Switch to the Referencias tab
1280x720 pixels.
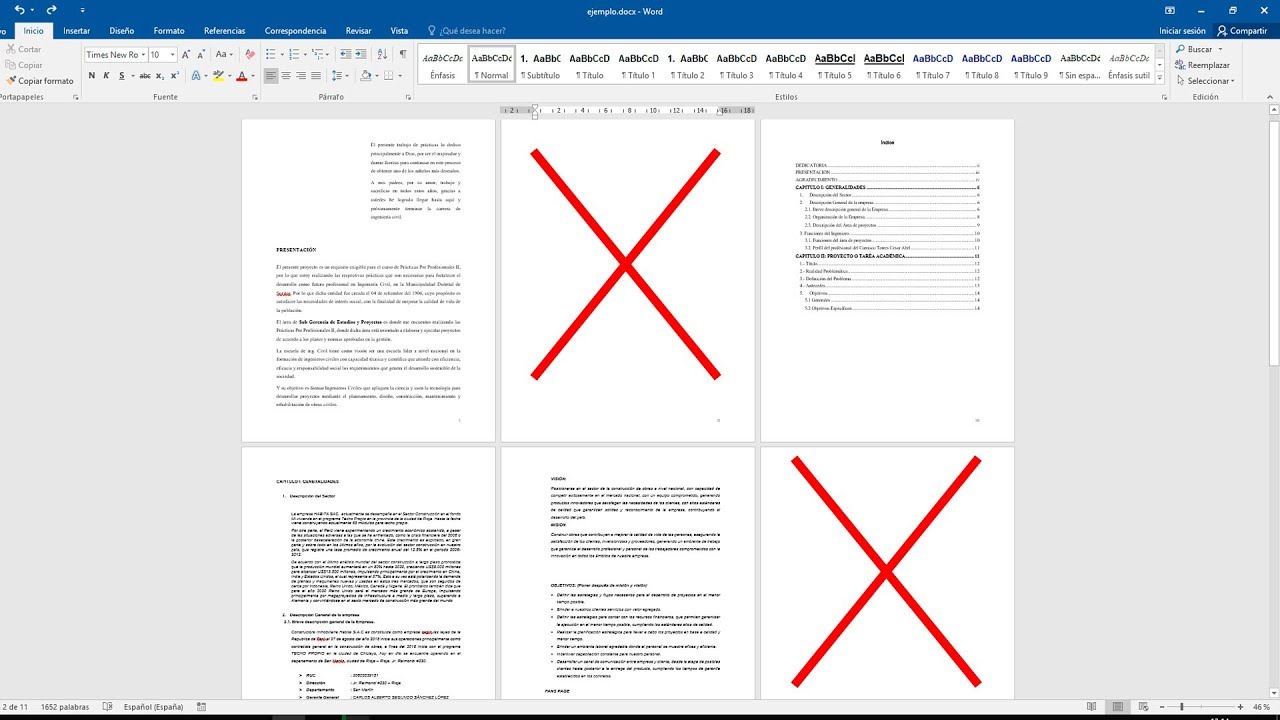coord(225,31)
